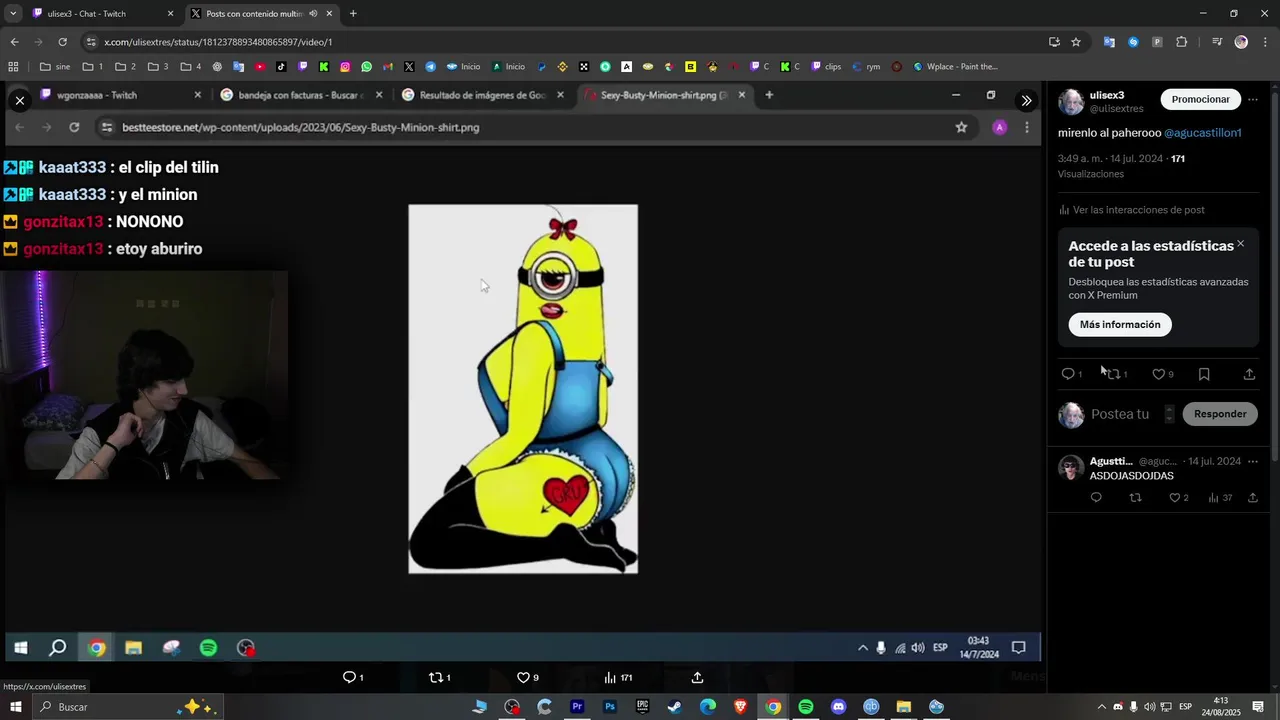Screen dimensions: 1280x720
Task: Open Chrome apps grid in bookmarks bar
Action: (x=13, y=67)
